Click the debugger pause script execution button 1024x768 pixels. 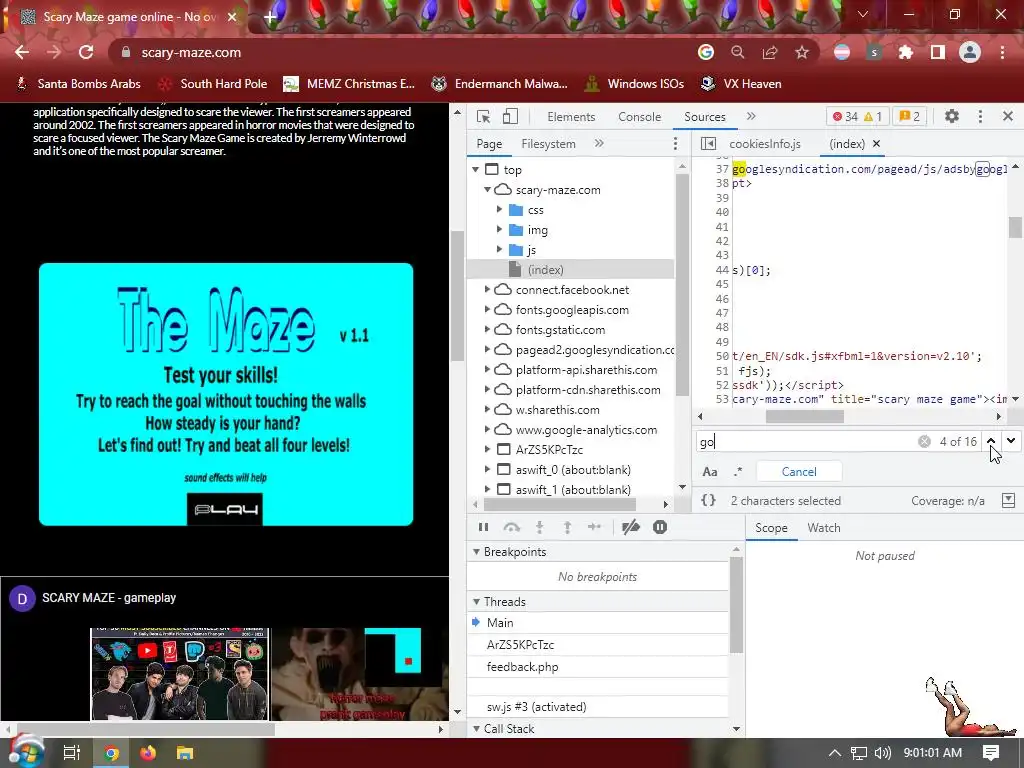tap(483, 528)
